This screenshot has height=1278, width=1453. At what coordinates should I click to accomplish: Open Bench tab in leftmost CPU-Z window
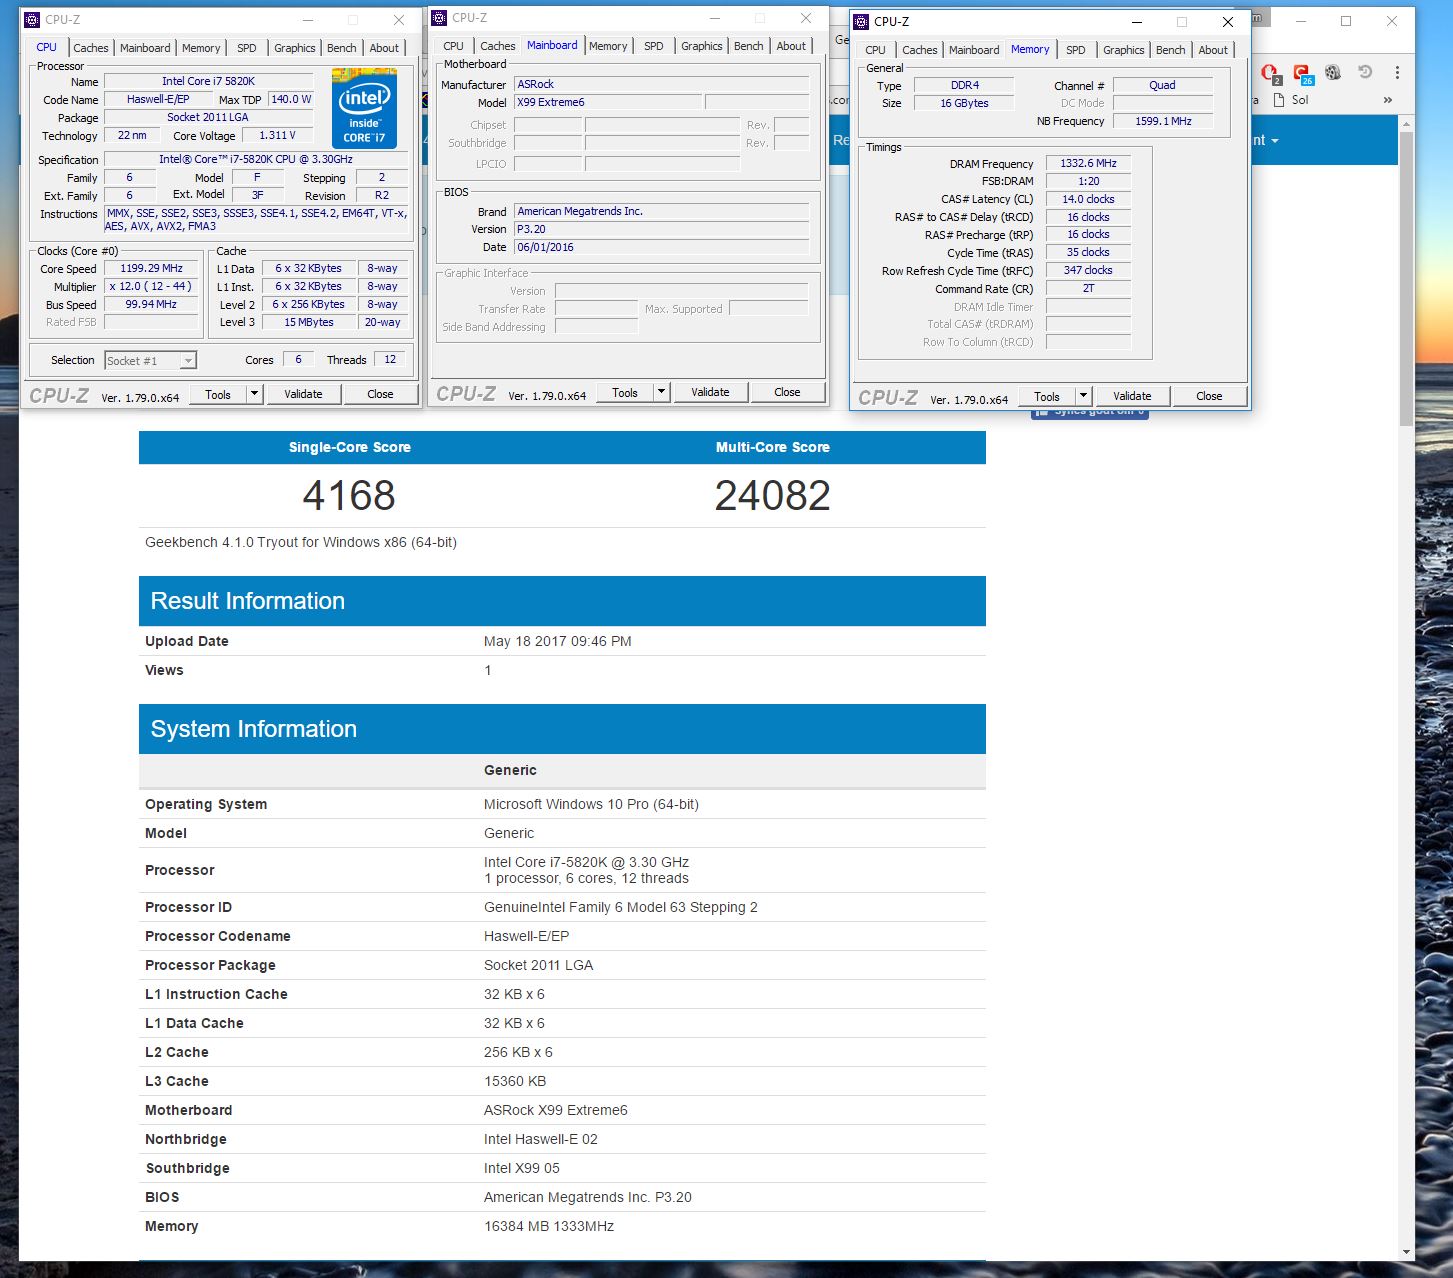pos(341,48)
